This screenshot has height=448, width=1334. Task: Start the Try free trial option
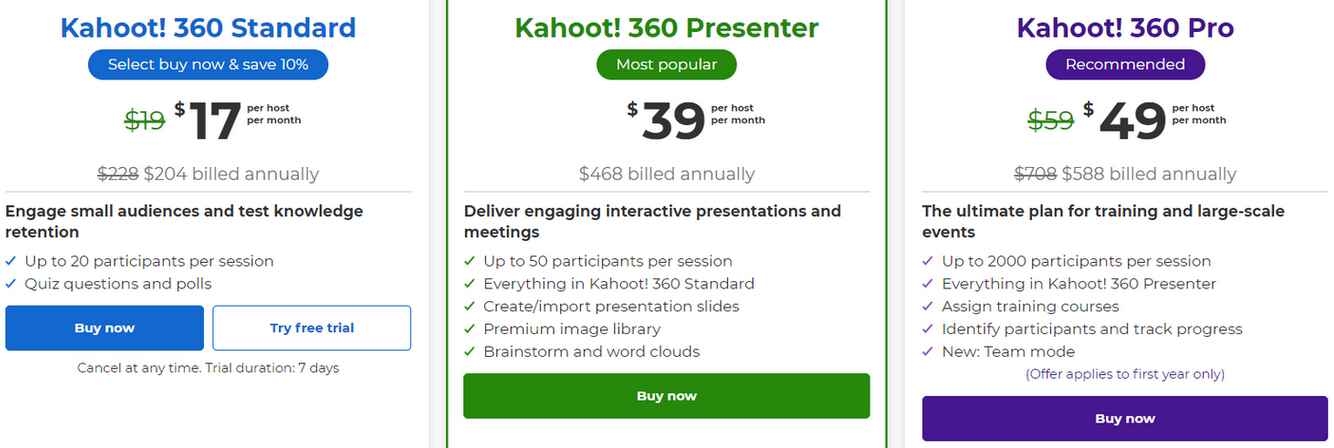click(x=312, y=328)
